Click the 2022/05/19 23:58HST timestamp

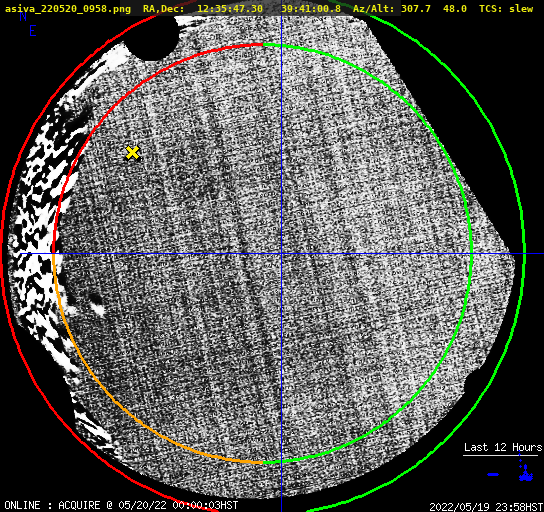point(486,507)
